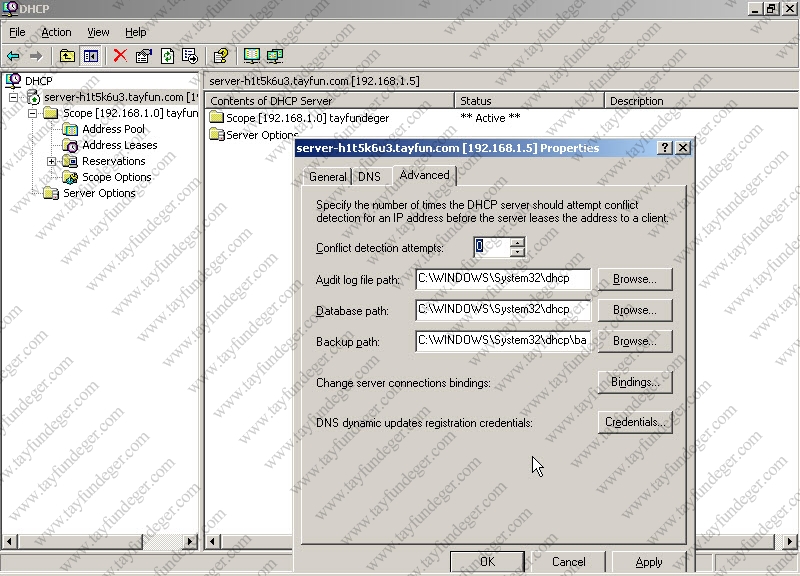Decrease conflict detection attempts with down arrow

517,252
